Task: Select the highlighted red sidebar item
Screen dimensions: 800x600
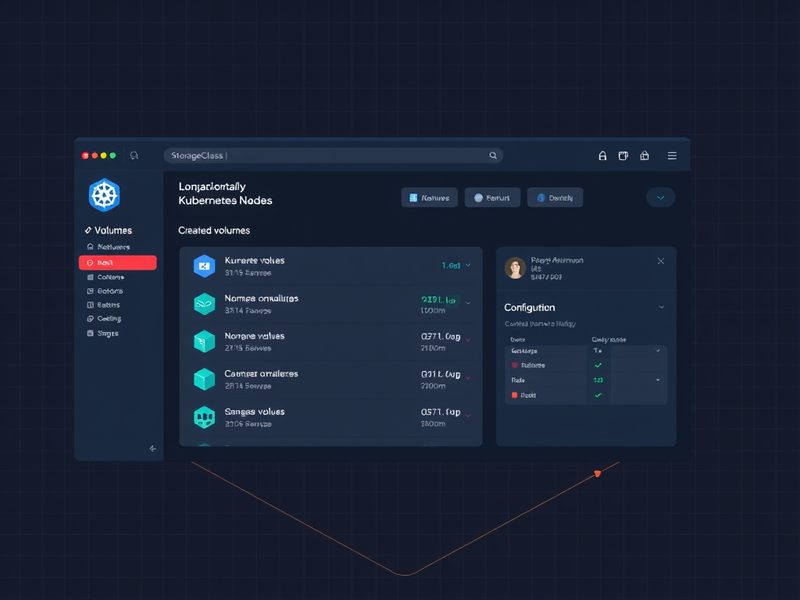Action: pyautogui.click(x=118, y=262)
